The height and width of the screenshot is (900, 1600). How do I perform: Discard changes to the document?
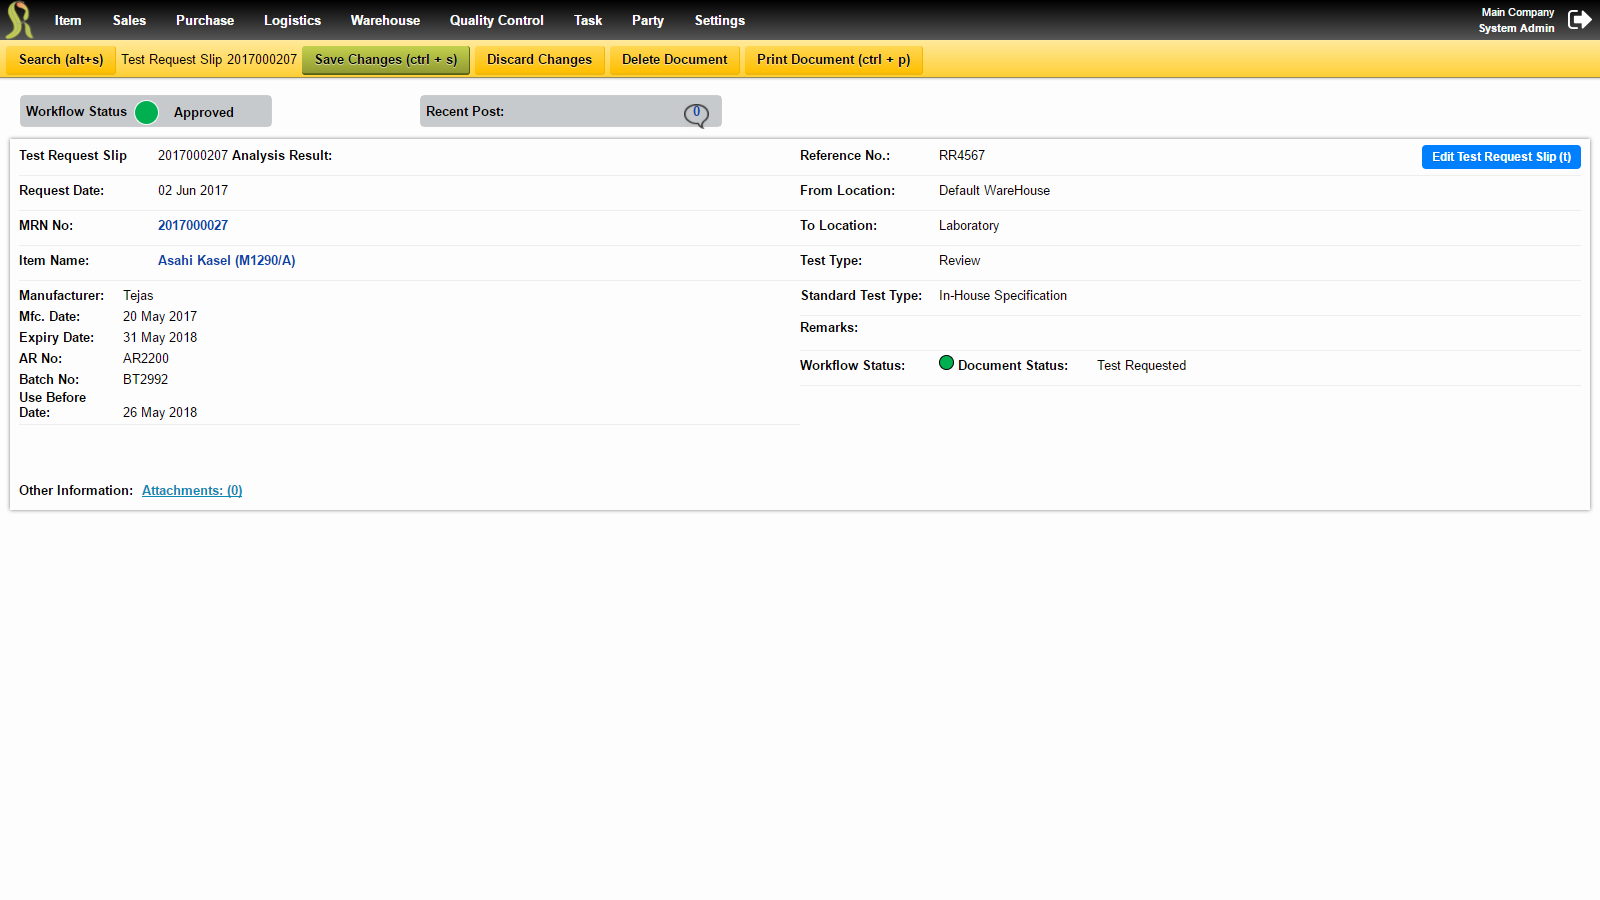[539, 59]
